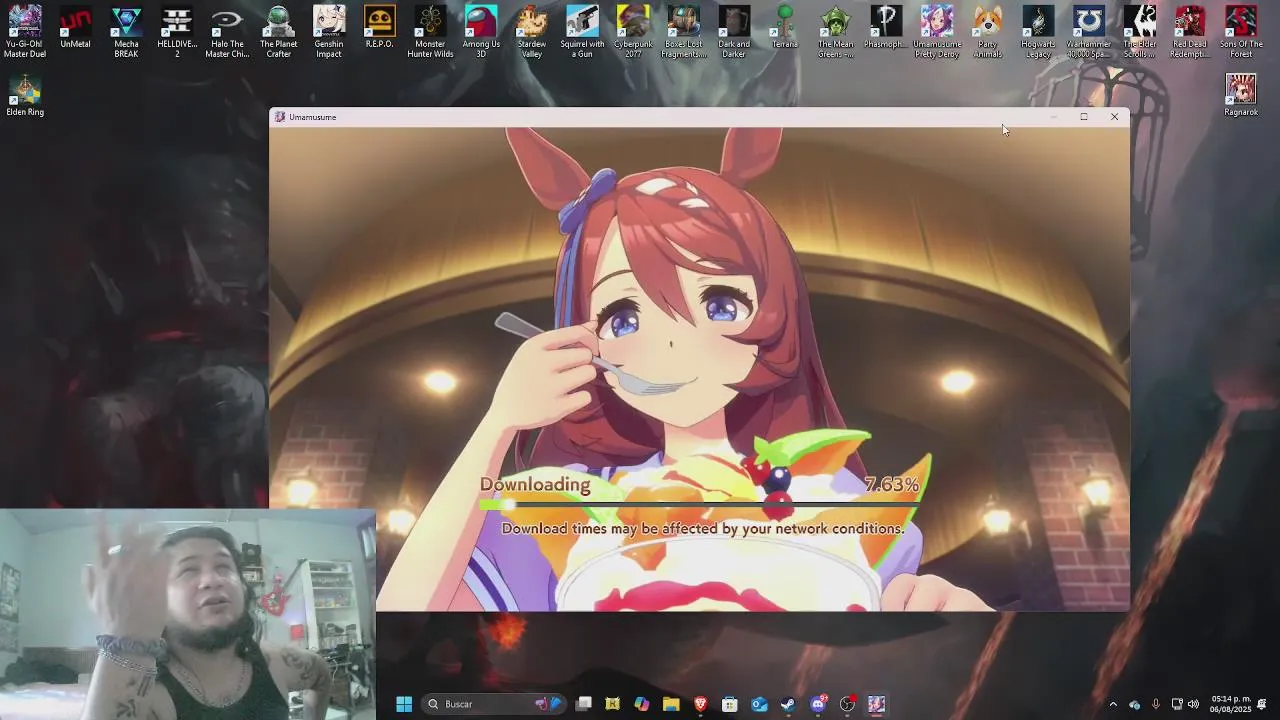Launch Brave browser from the taskbar
The width and height of the screenshot is (1280, 720).
pos(701,704)
